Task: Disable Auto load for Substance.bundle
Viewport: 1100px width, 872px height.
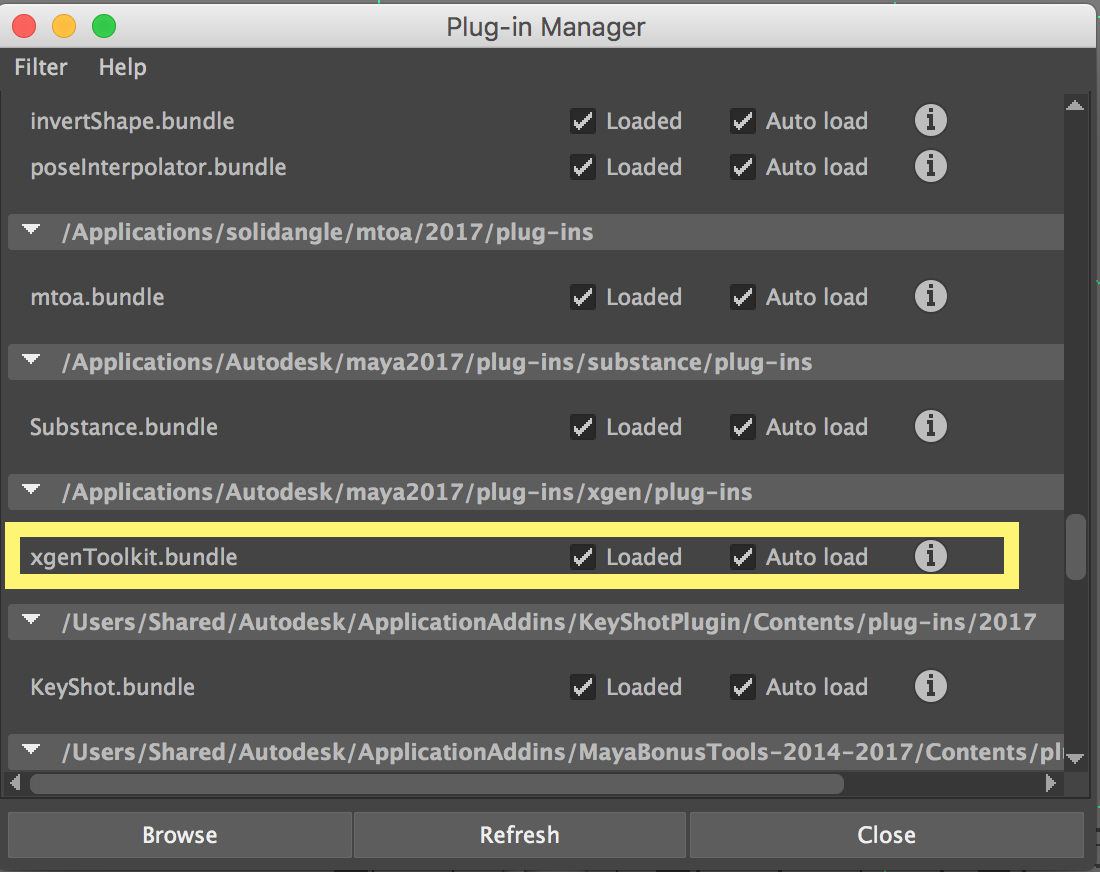Action: pos(743,426)
